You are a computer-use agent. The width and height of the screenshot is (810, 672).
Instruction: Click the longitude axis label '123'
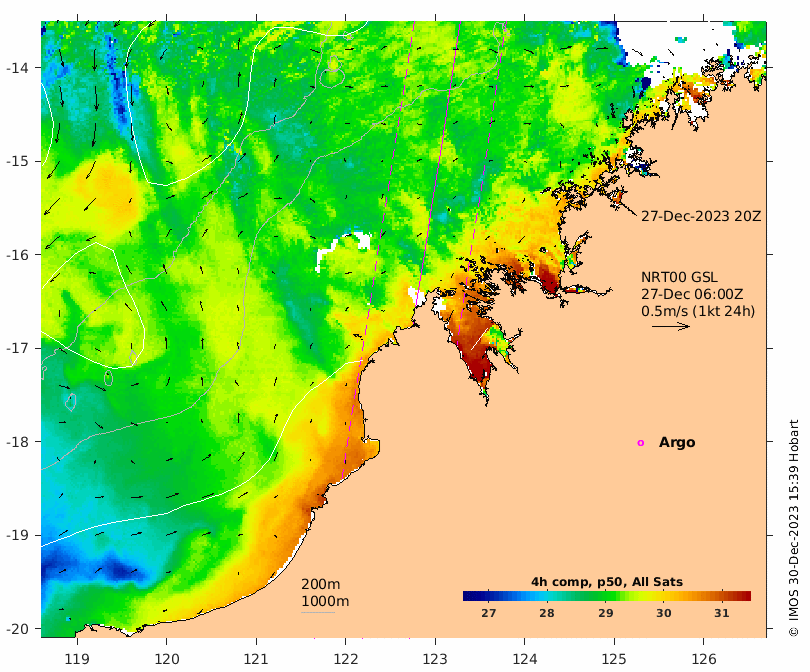tap(435, 659)
